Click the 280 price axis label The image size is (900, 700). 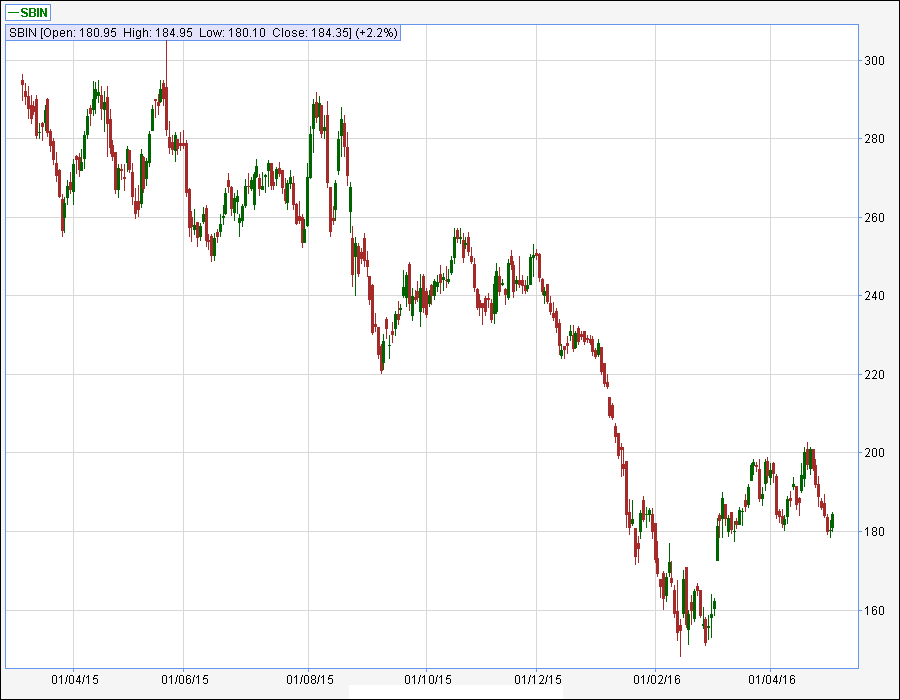[875, 139]
